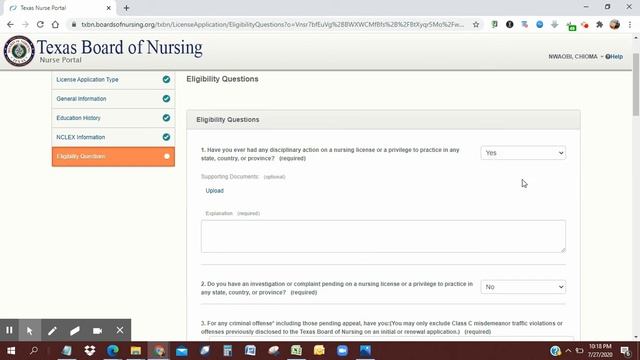Open a new browser tab
Image resolution: width=640 pixels, height=360 pixels.
click(127, 8)
